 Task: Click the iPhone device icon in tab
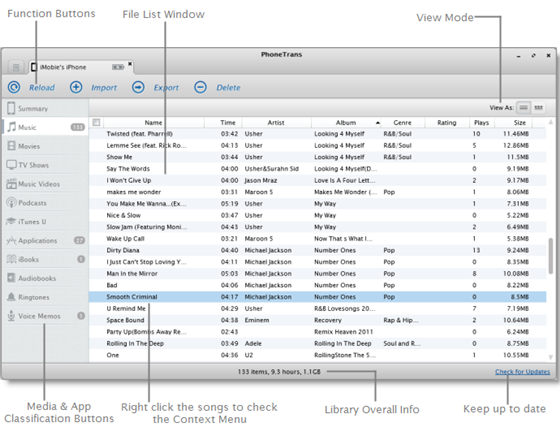(x=34, y=67)
